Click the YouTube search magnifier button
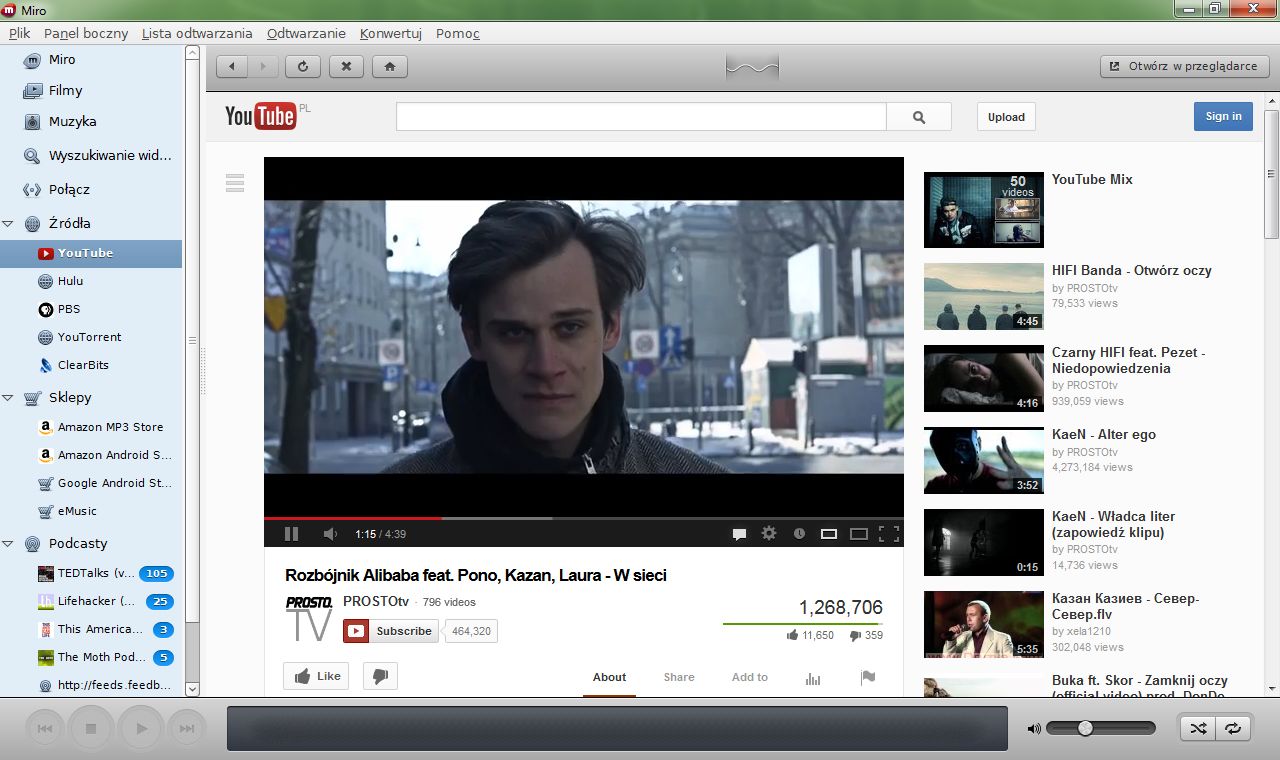Image resolution: width=1280 pixels, height=760 pixels. coord(919,117)
